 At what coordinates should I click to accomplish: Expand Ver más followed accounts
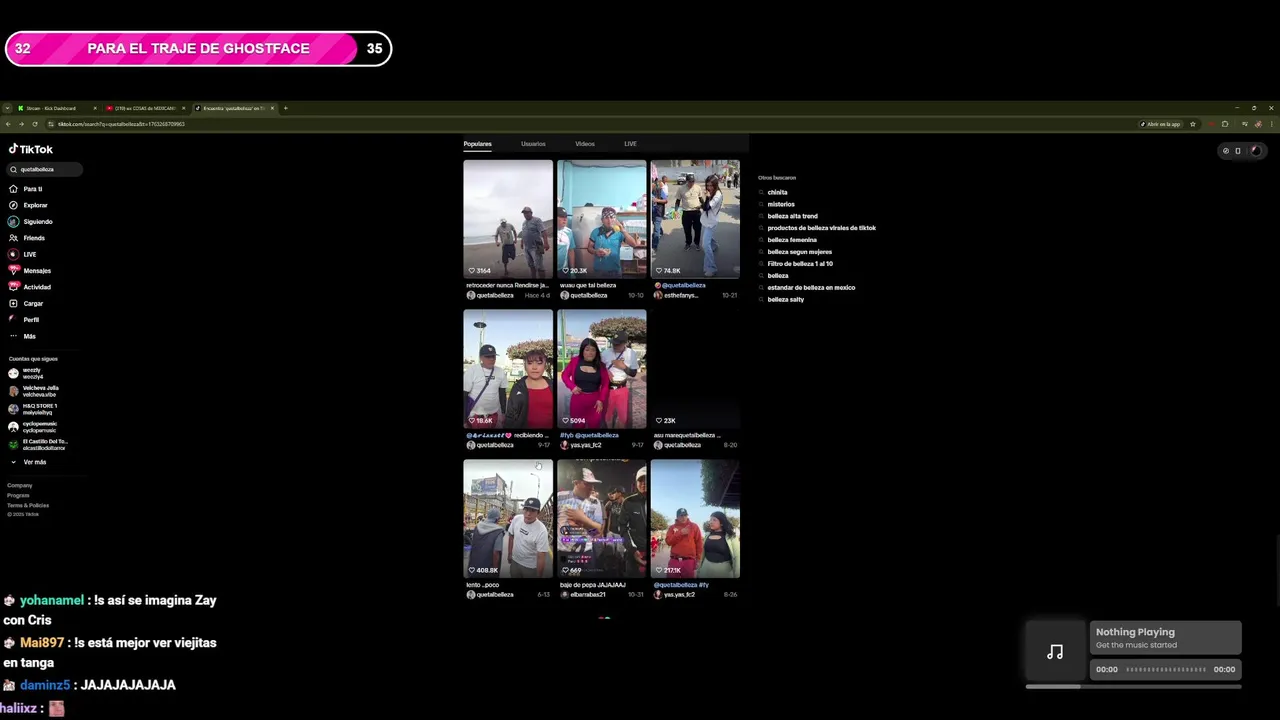pos(29,462)
